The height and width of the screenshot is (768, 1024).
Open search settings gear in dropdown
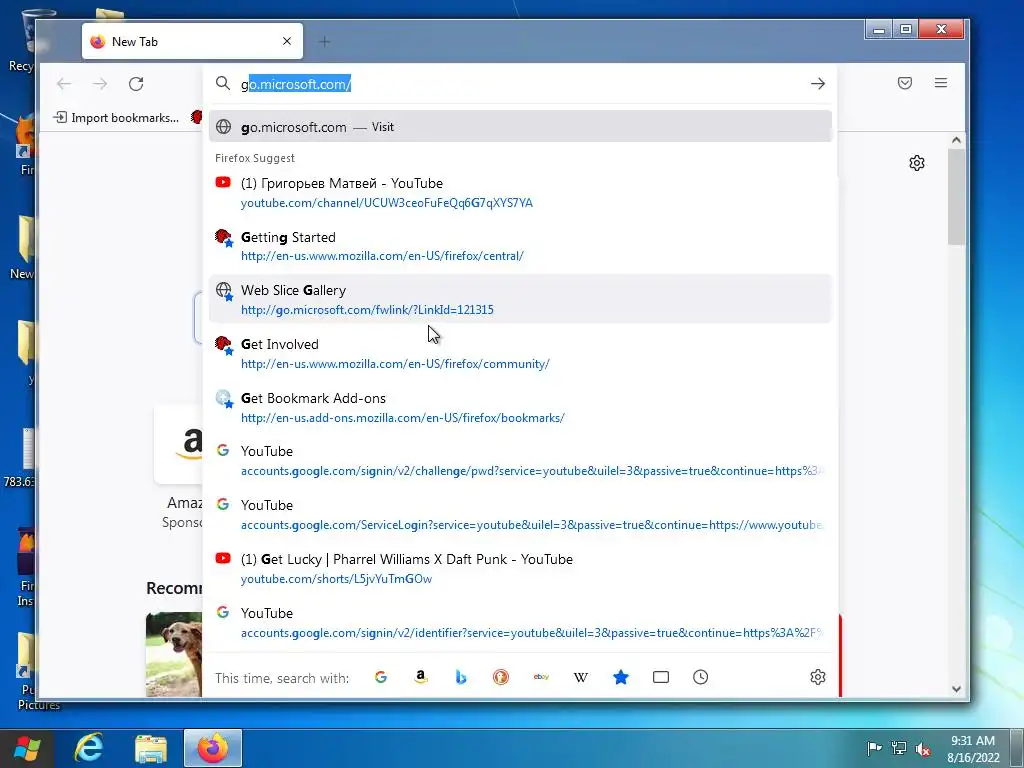[818, 677]
